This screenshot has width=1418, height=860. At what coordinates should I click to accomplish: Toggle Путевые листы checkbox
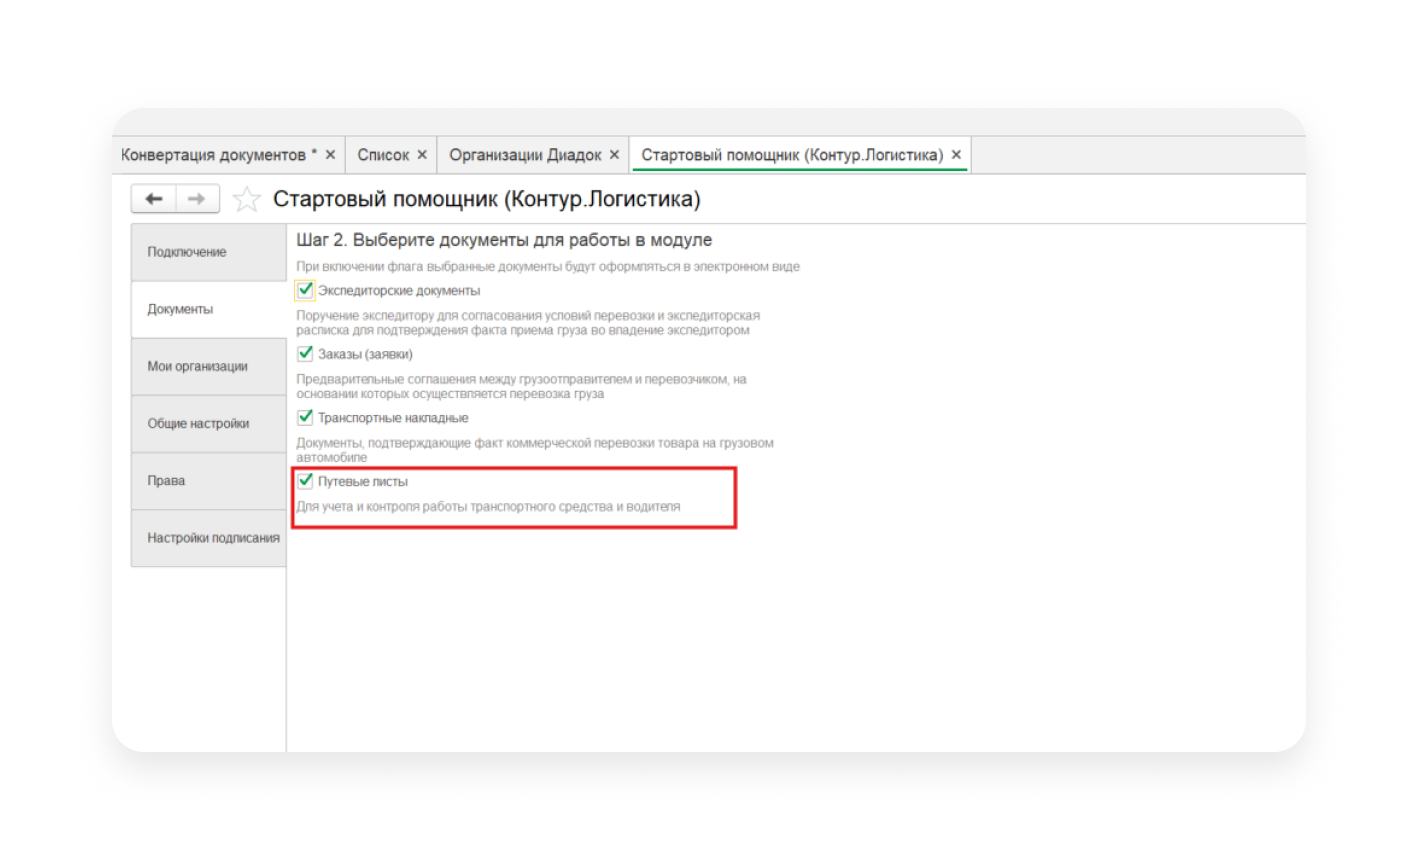pyautogui.click(x=305, y=481)
